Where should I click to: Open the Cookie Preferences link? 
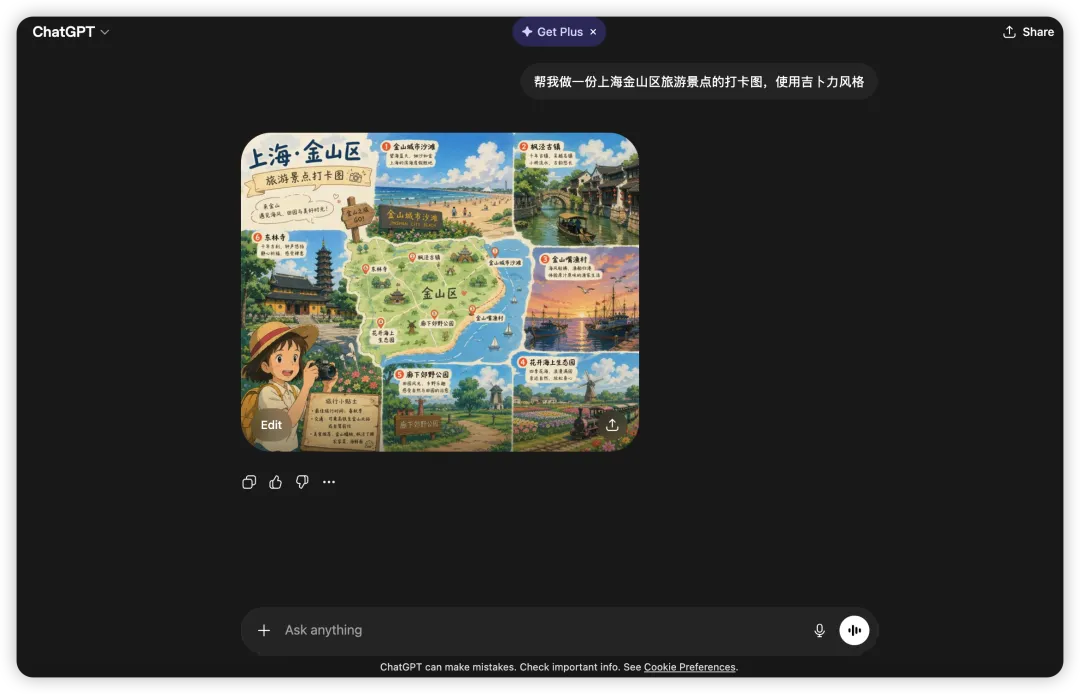click(x=689, y=667)
